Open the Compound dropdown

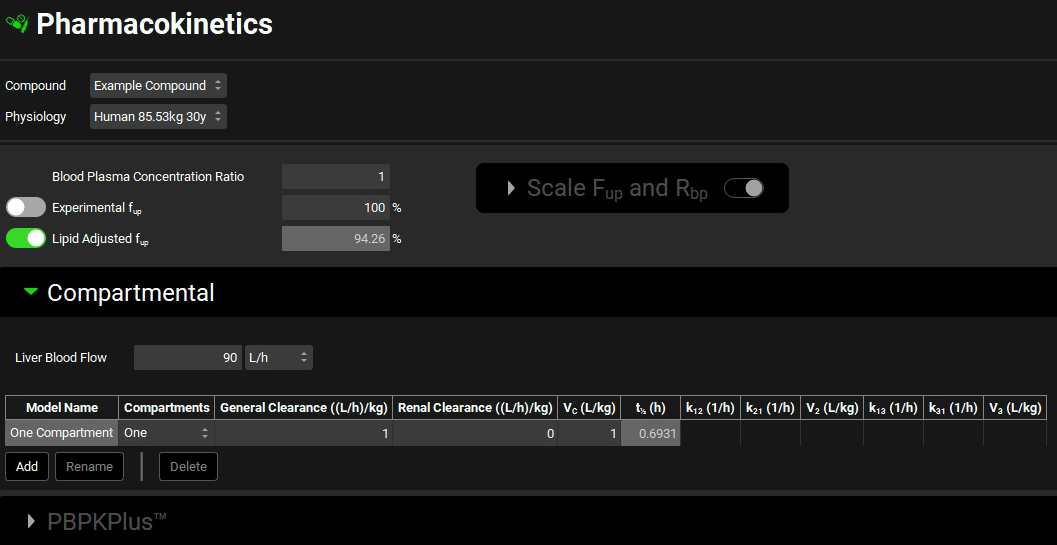click(158, 86)
